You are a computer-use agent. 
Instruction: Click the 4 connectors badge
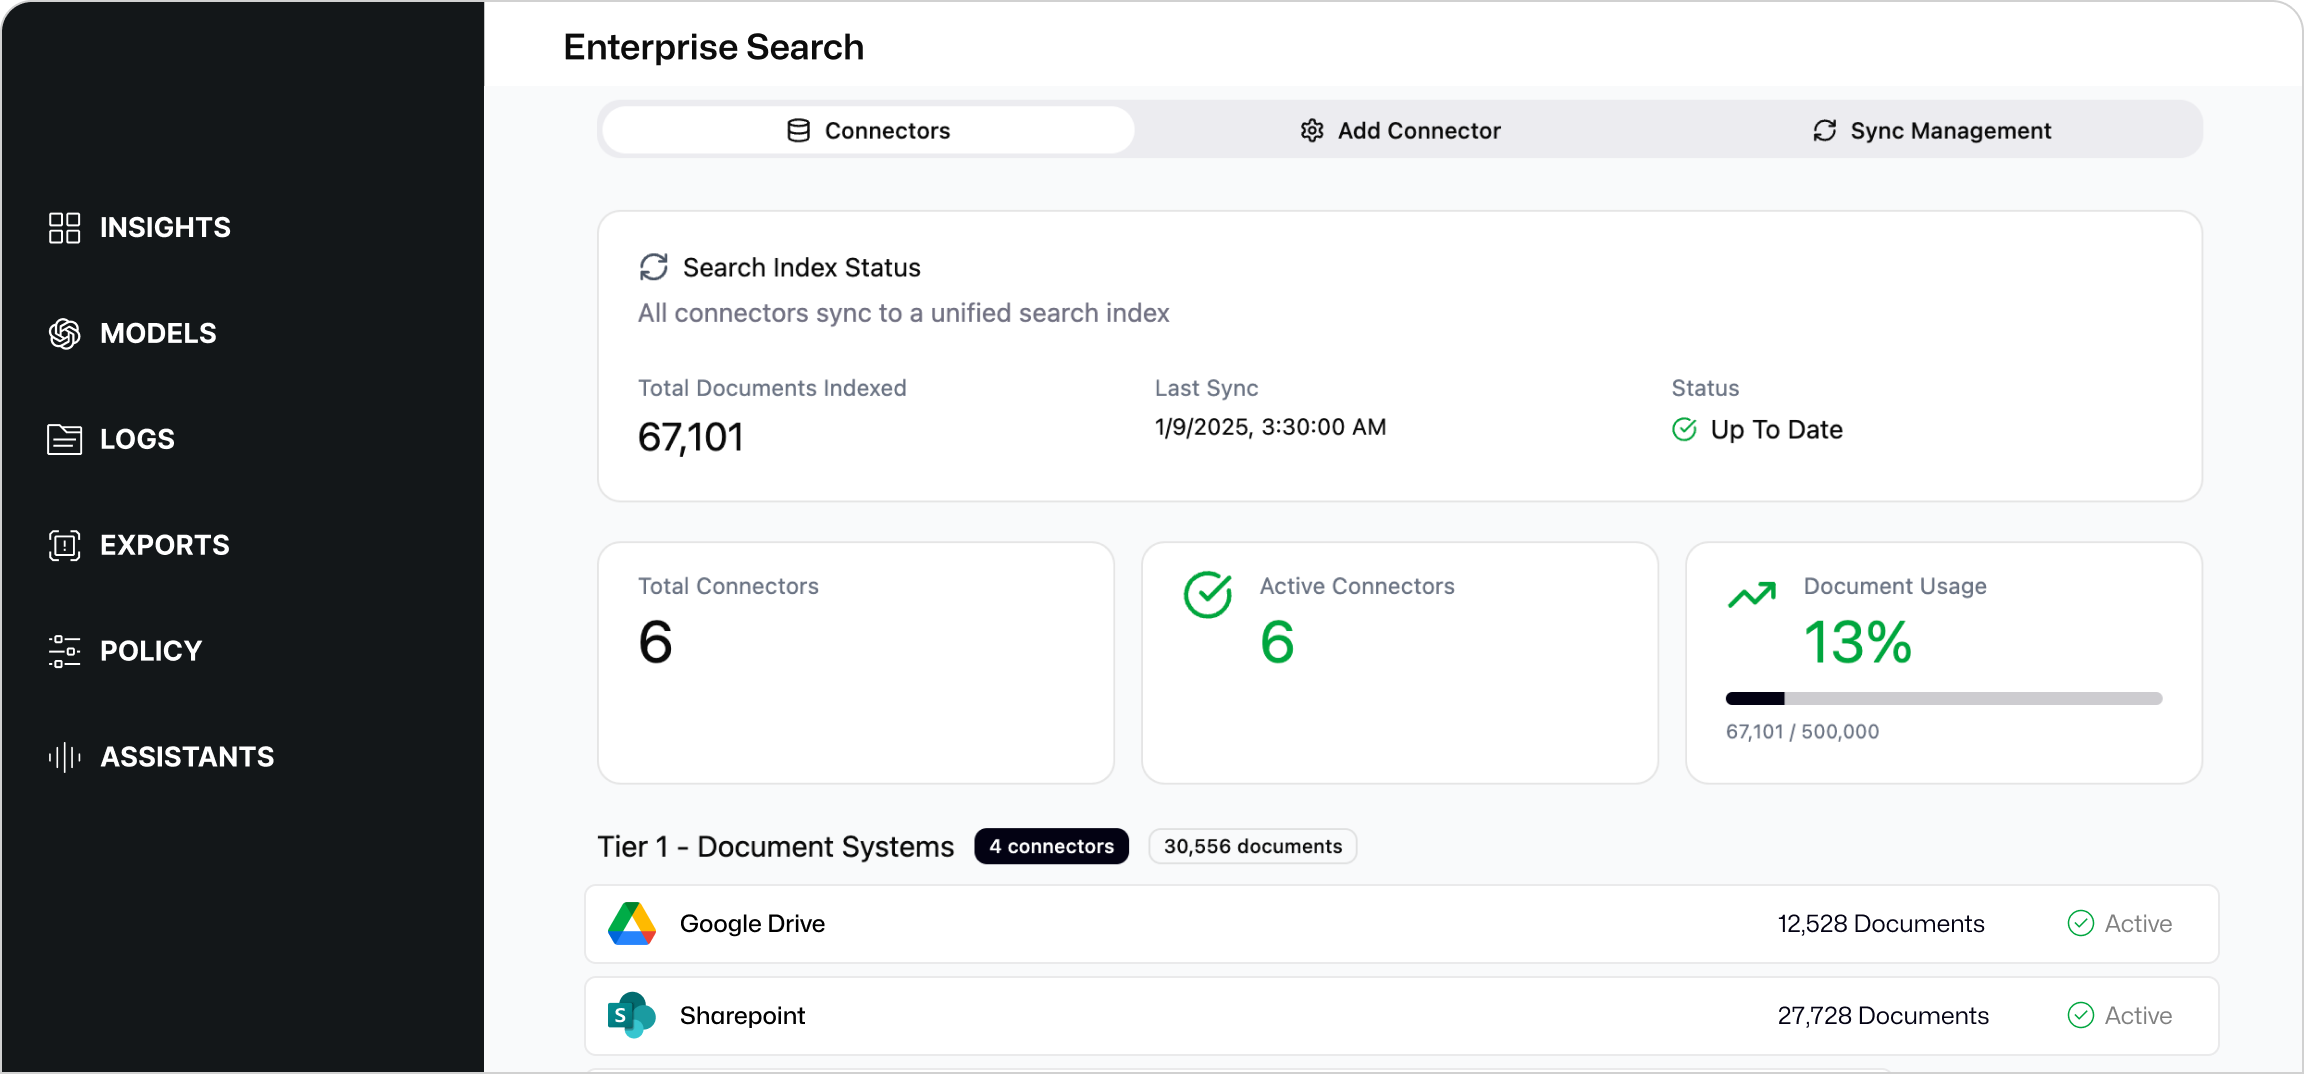tap(1051, 847)
